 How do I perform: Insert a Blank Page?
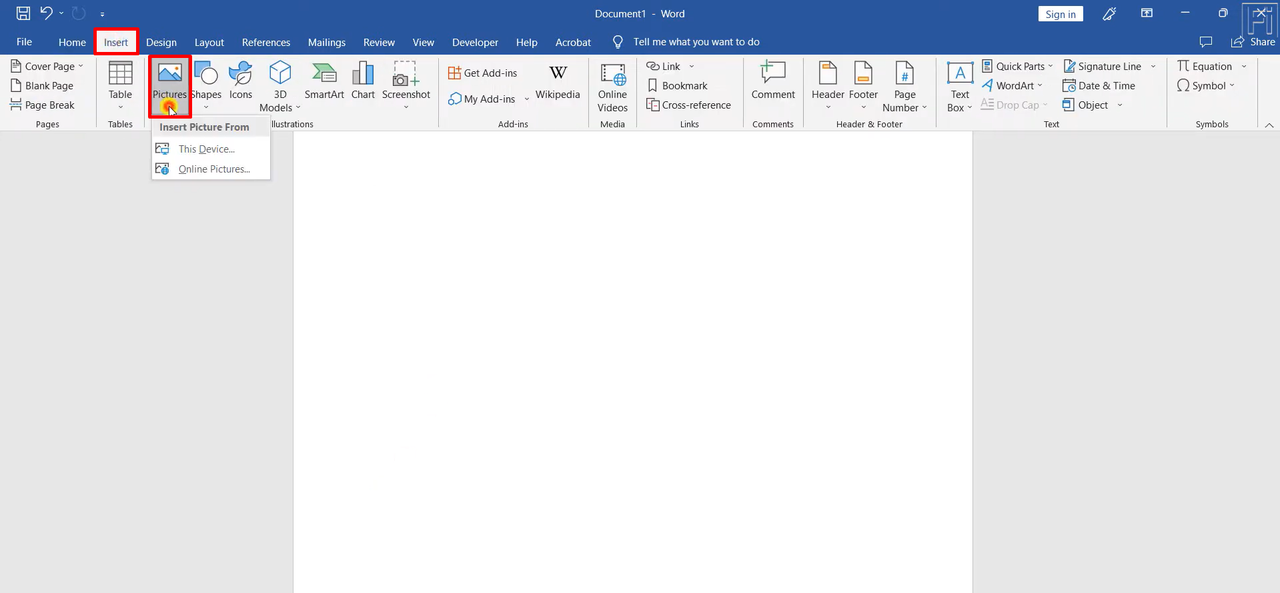coord(42,86)
